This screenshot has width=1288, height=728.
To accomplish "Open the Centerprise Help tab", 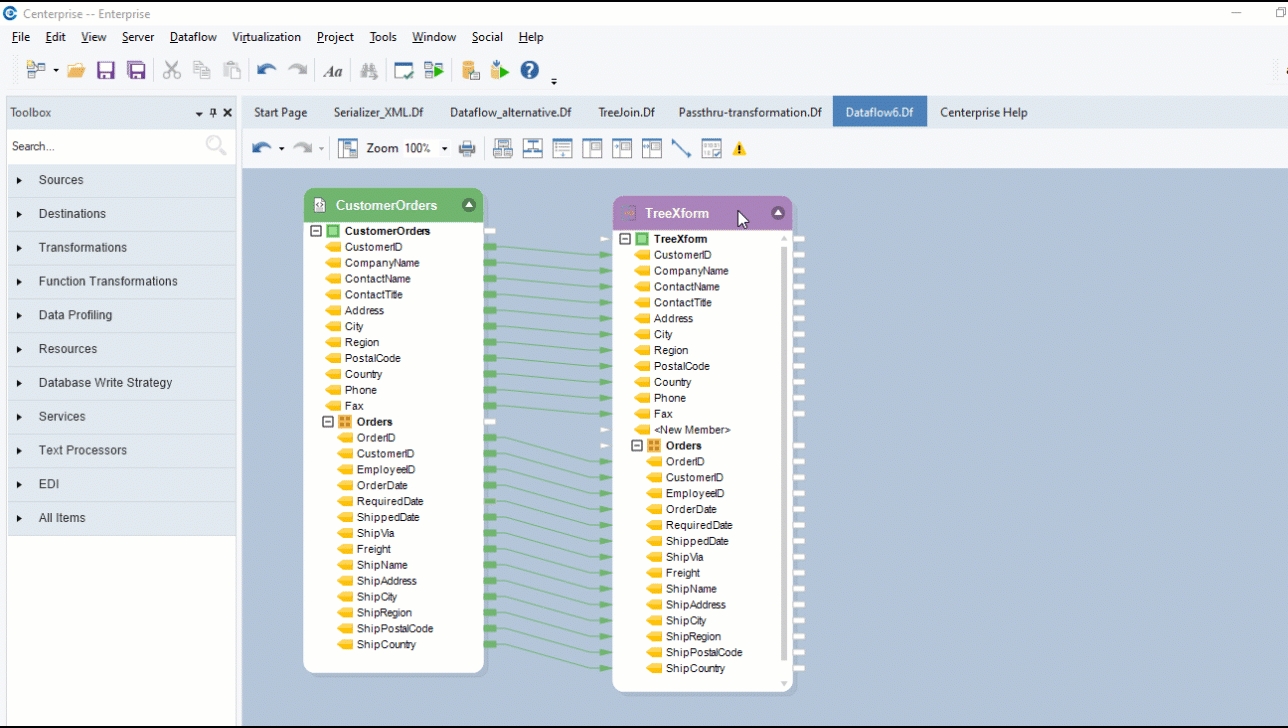I will (983, 112).
